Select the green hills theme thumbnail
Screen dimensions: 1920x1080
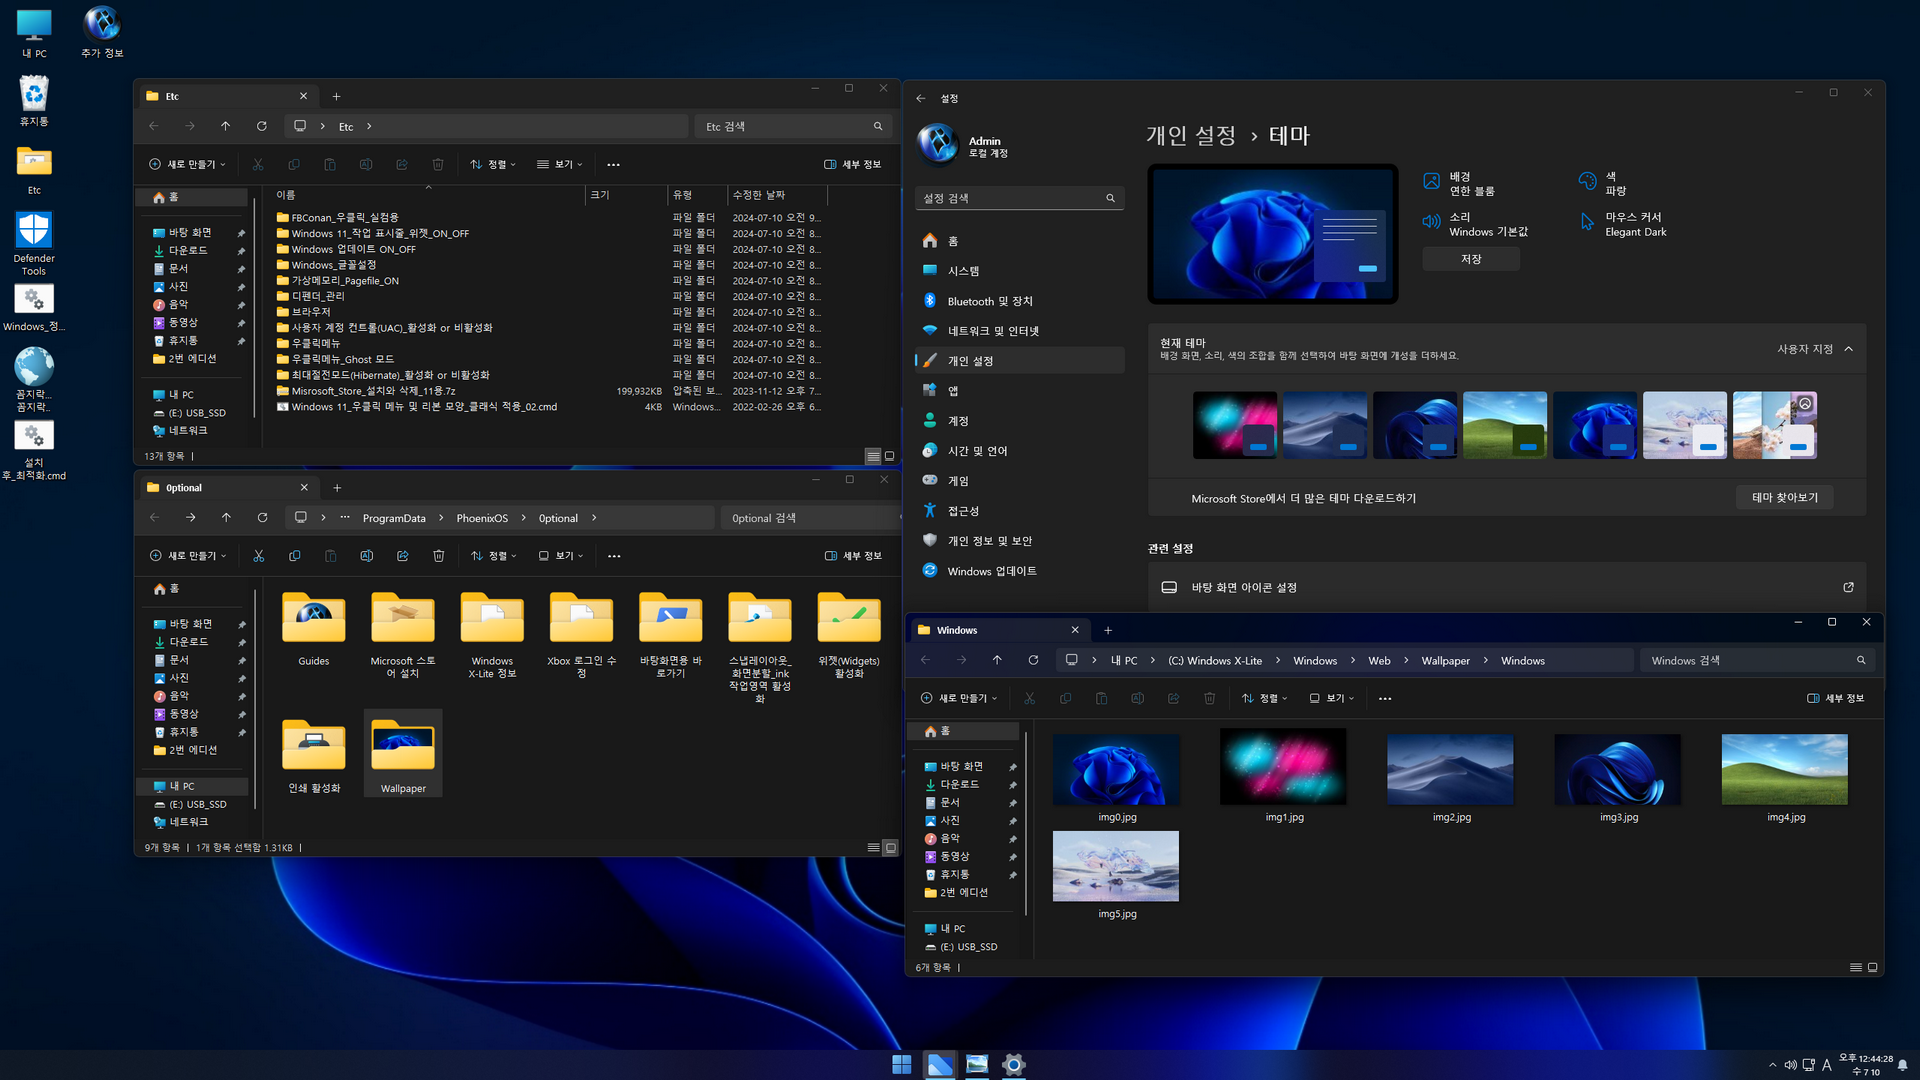tap(1504, 425)
